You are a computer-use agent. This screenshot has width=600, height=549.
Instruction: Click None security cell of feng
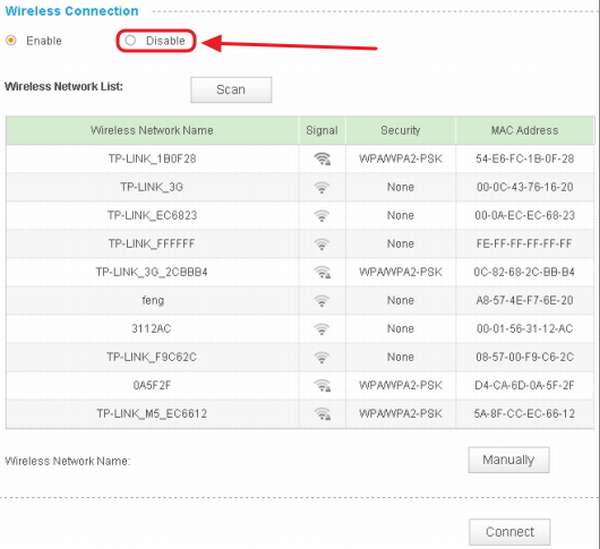[x=401, y=300]
